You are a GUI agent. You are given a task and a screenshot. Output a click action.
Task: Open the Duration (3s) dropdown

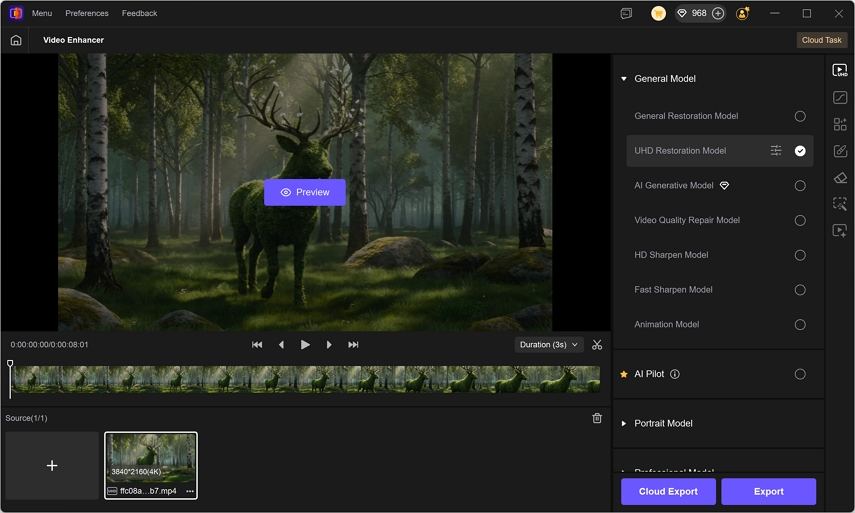point(549,345)
